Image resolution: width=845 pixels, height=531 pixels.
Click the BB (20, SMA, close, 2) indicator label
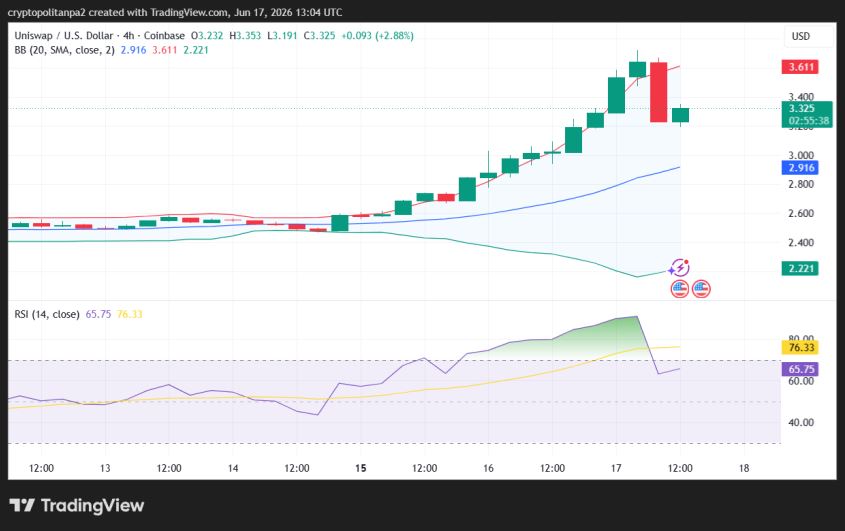click(64, 50)
